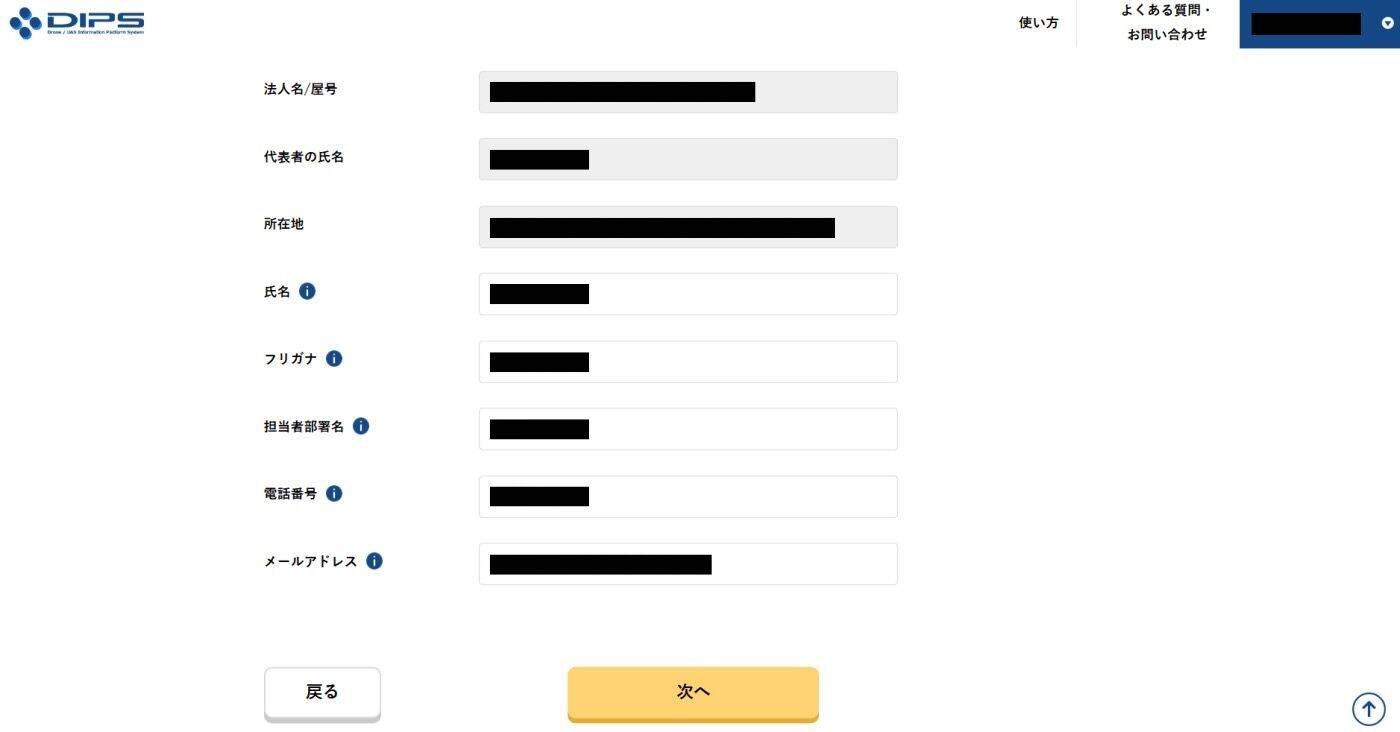Image resolution: width=1400 pixels, height=732 pixels.
Task: Open the 使い方 menu item
Action: tap(1038, 23)
